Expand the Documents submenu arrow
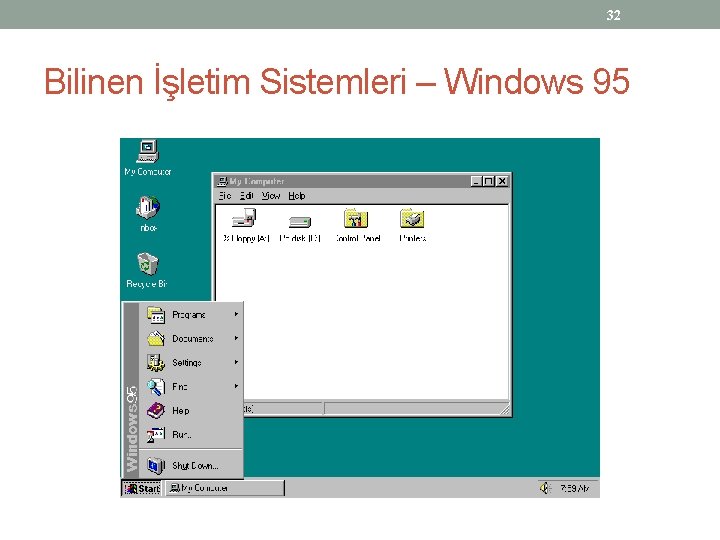This screenshot has height=540, width=720. [x=236, y=338]
